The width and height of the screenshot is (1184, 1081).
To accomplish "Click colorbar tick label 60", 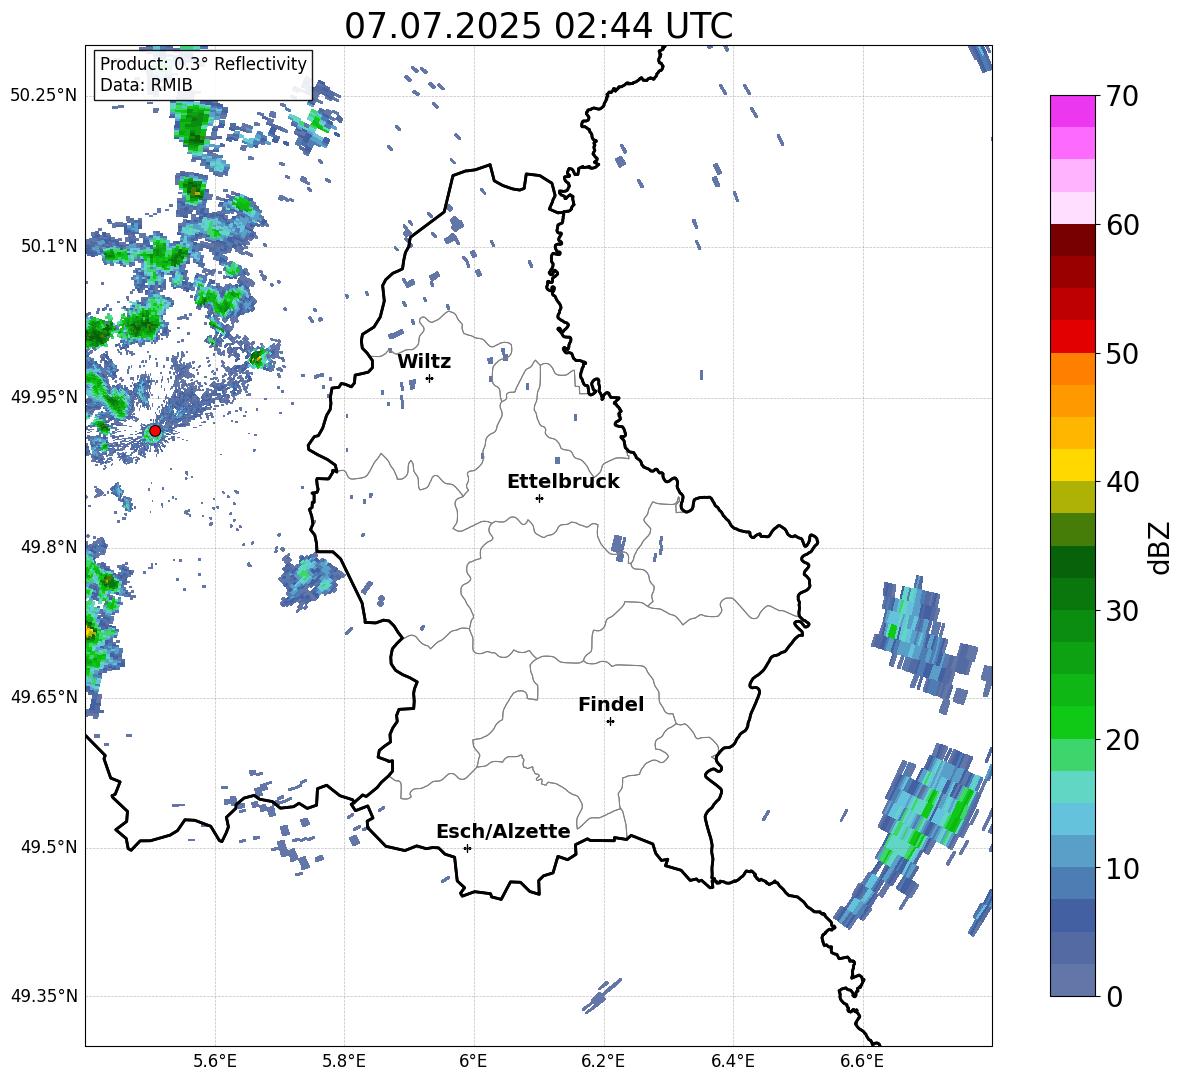I will 1121,225.
